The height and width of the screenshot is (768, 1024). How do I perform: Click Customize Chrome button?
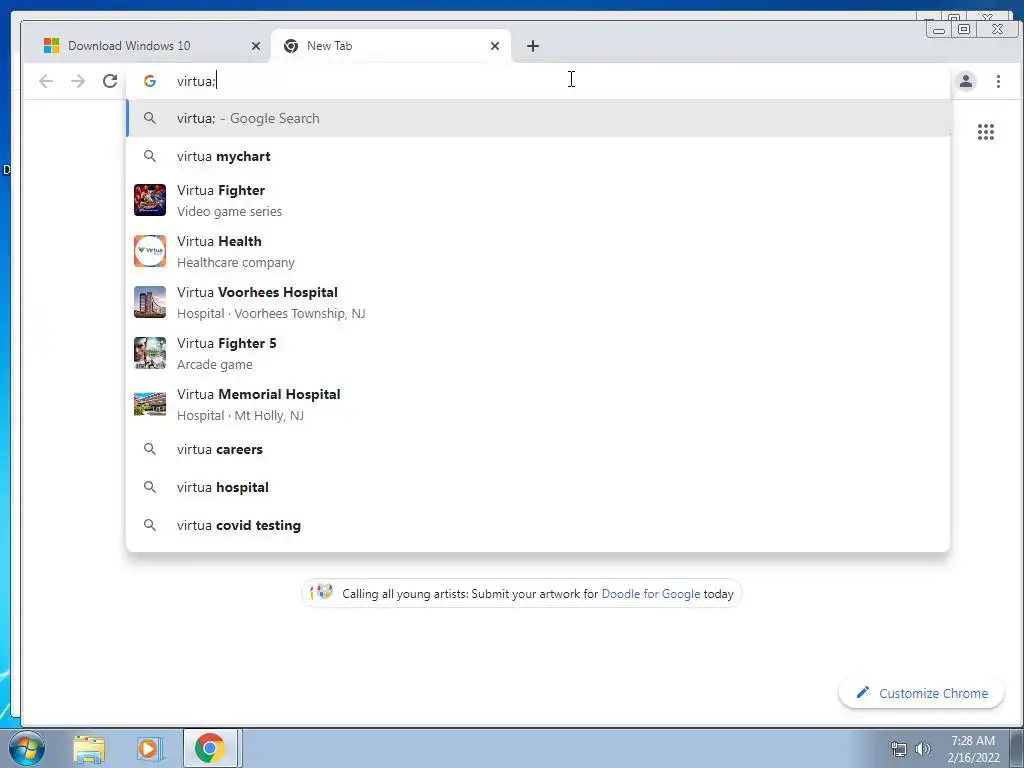[921, 693]
